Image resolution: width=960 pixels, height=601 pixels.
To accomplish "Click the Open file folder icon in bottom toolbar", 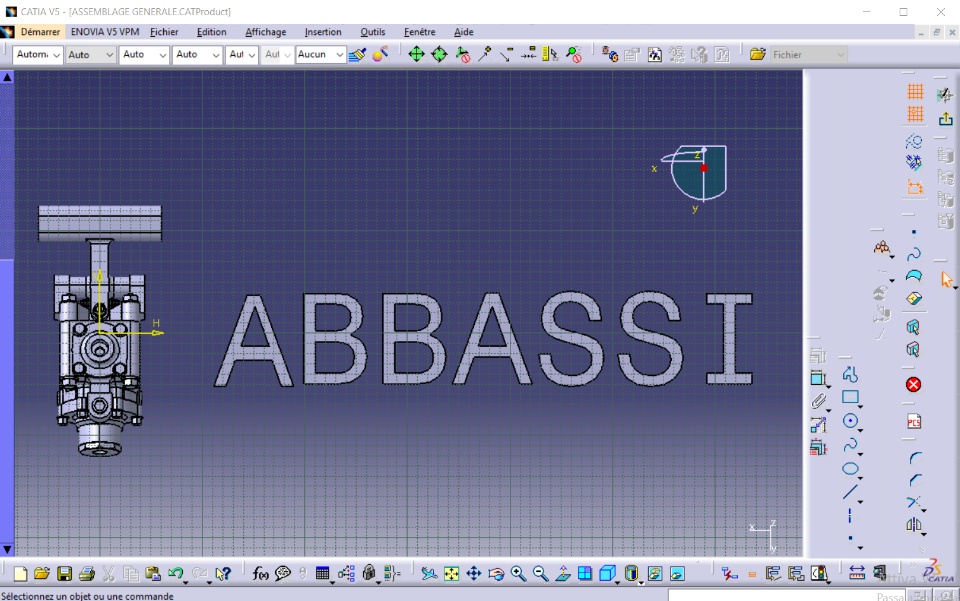I will [x=42, y=573].
